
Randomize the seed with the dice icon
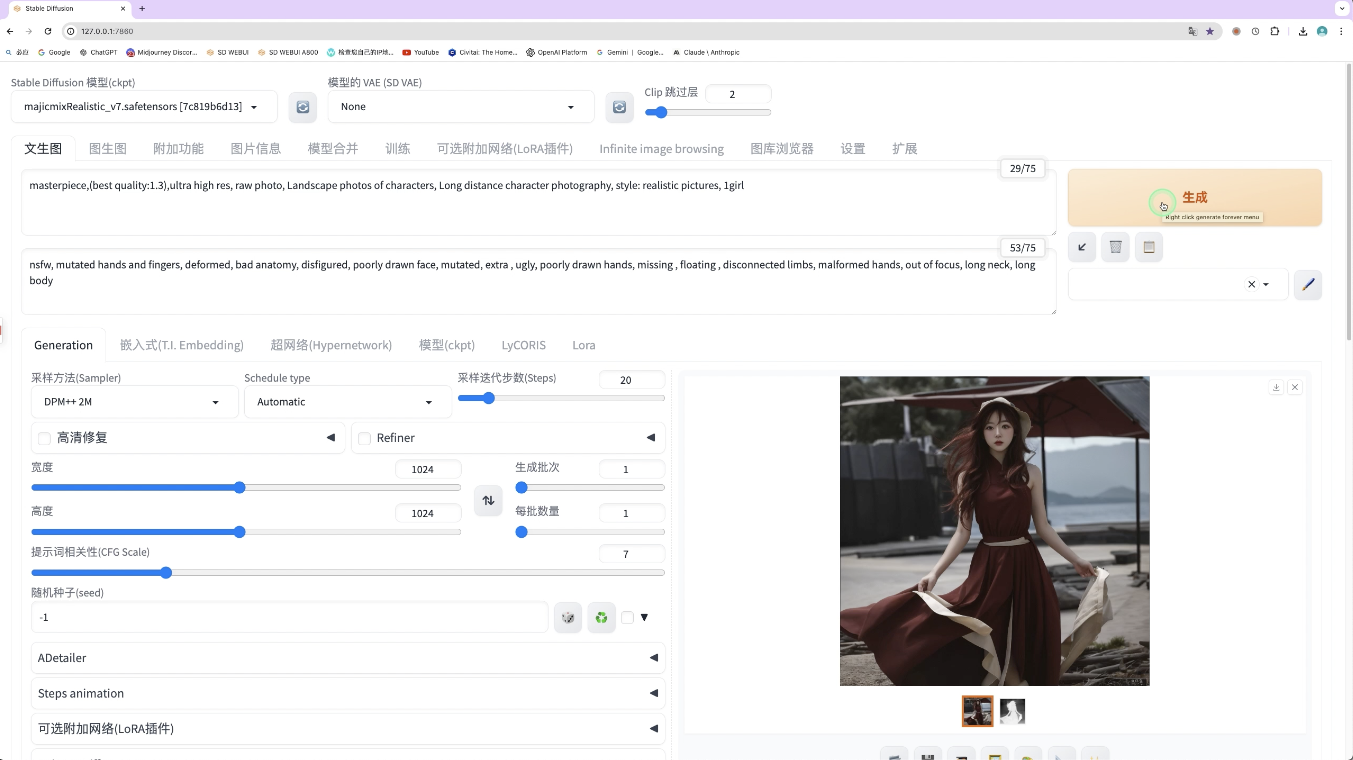(568, 618)
